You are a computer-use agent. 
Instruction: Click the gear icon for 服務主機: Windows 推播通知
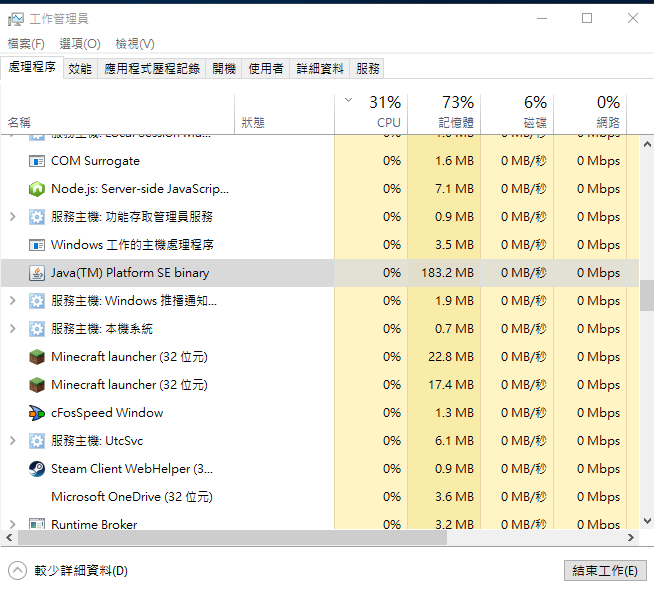tap(37, 301)
